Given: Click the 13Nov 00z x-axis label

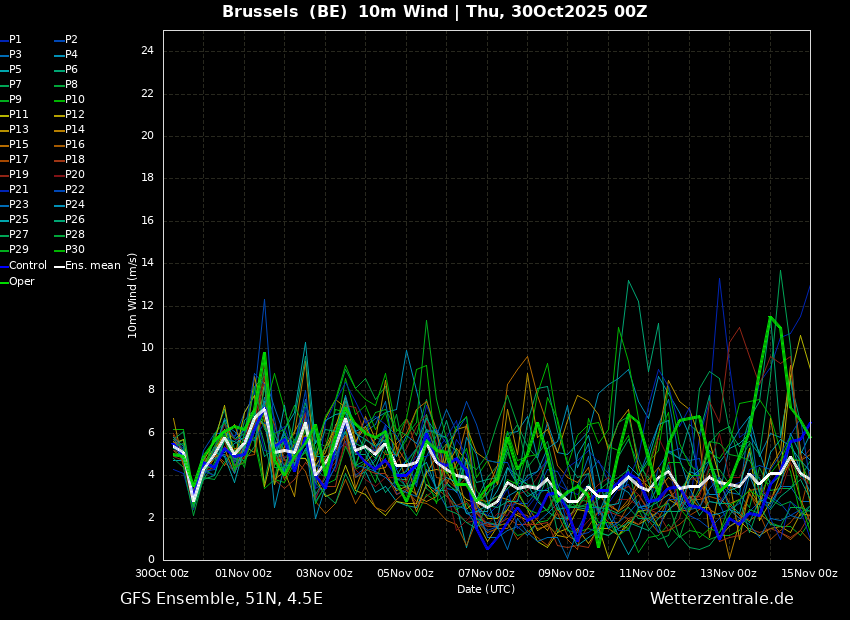Looking at the screenshot, I should tap(729, 573).
